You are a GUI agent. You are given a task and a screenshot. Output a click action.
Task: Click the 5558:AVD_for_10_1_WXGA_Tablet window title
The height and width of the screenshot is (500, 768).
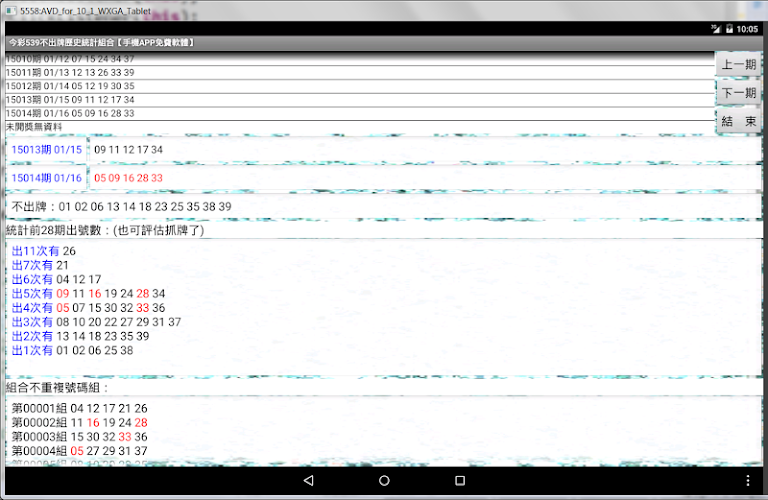[85, 11]
